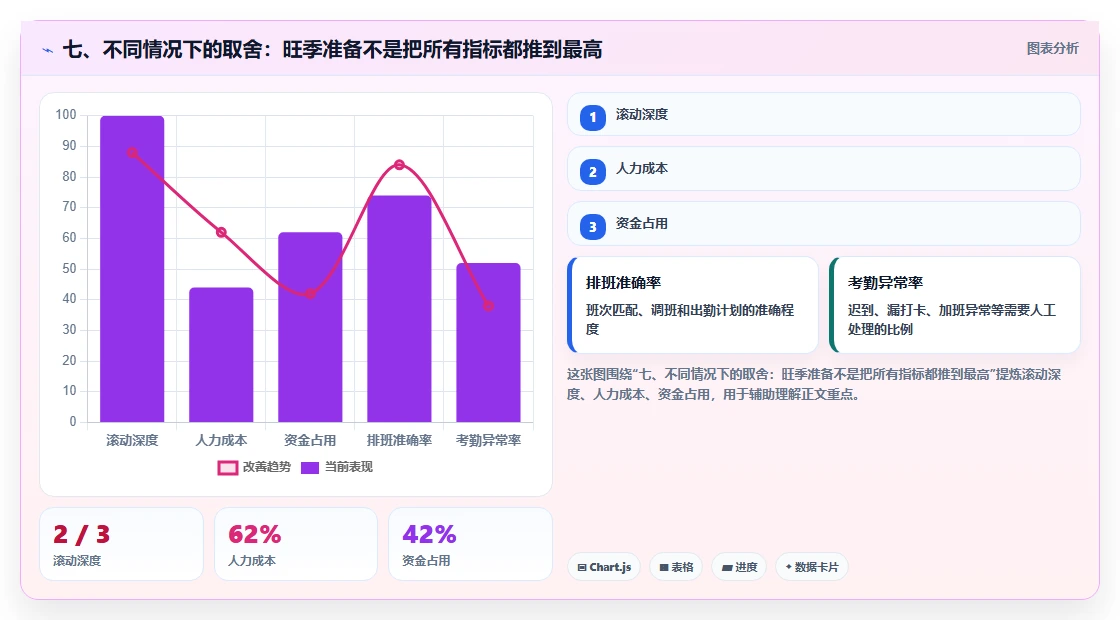Click the x-axis label 排班准确率
The image size is (1120, 620).
point(399,441)
